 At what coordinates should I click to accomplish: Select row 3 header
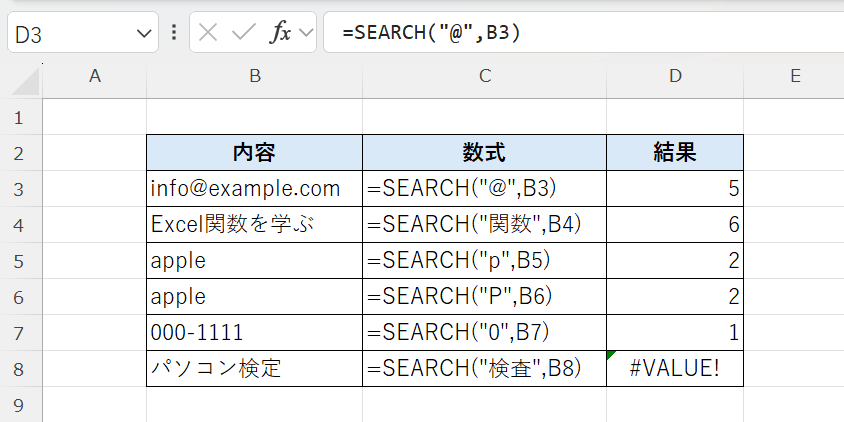[19, 189]
